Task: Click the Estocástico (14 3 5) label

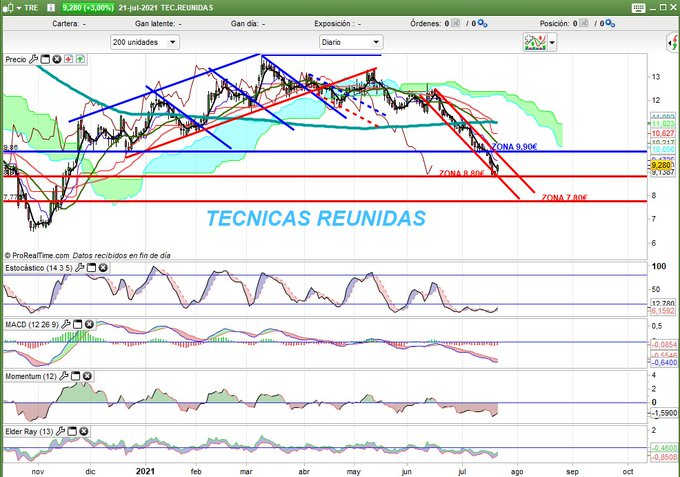Action: pyautogui.click(x=39, y=268)
